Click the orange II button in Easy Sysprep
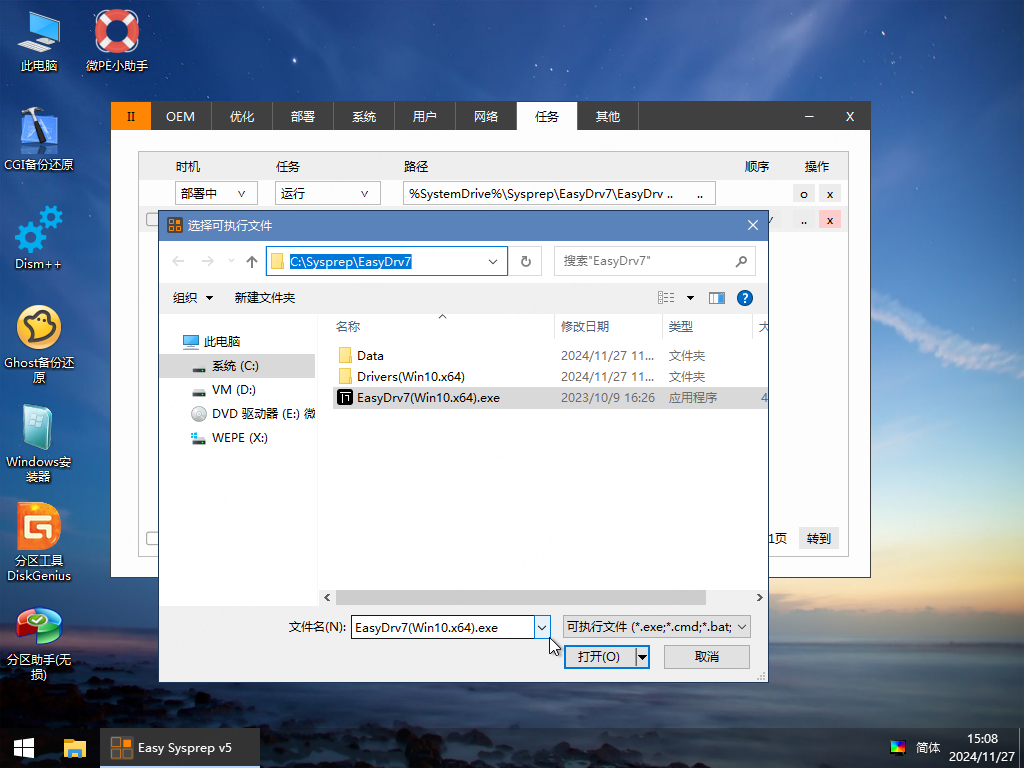 tap(131, 116)
